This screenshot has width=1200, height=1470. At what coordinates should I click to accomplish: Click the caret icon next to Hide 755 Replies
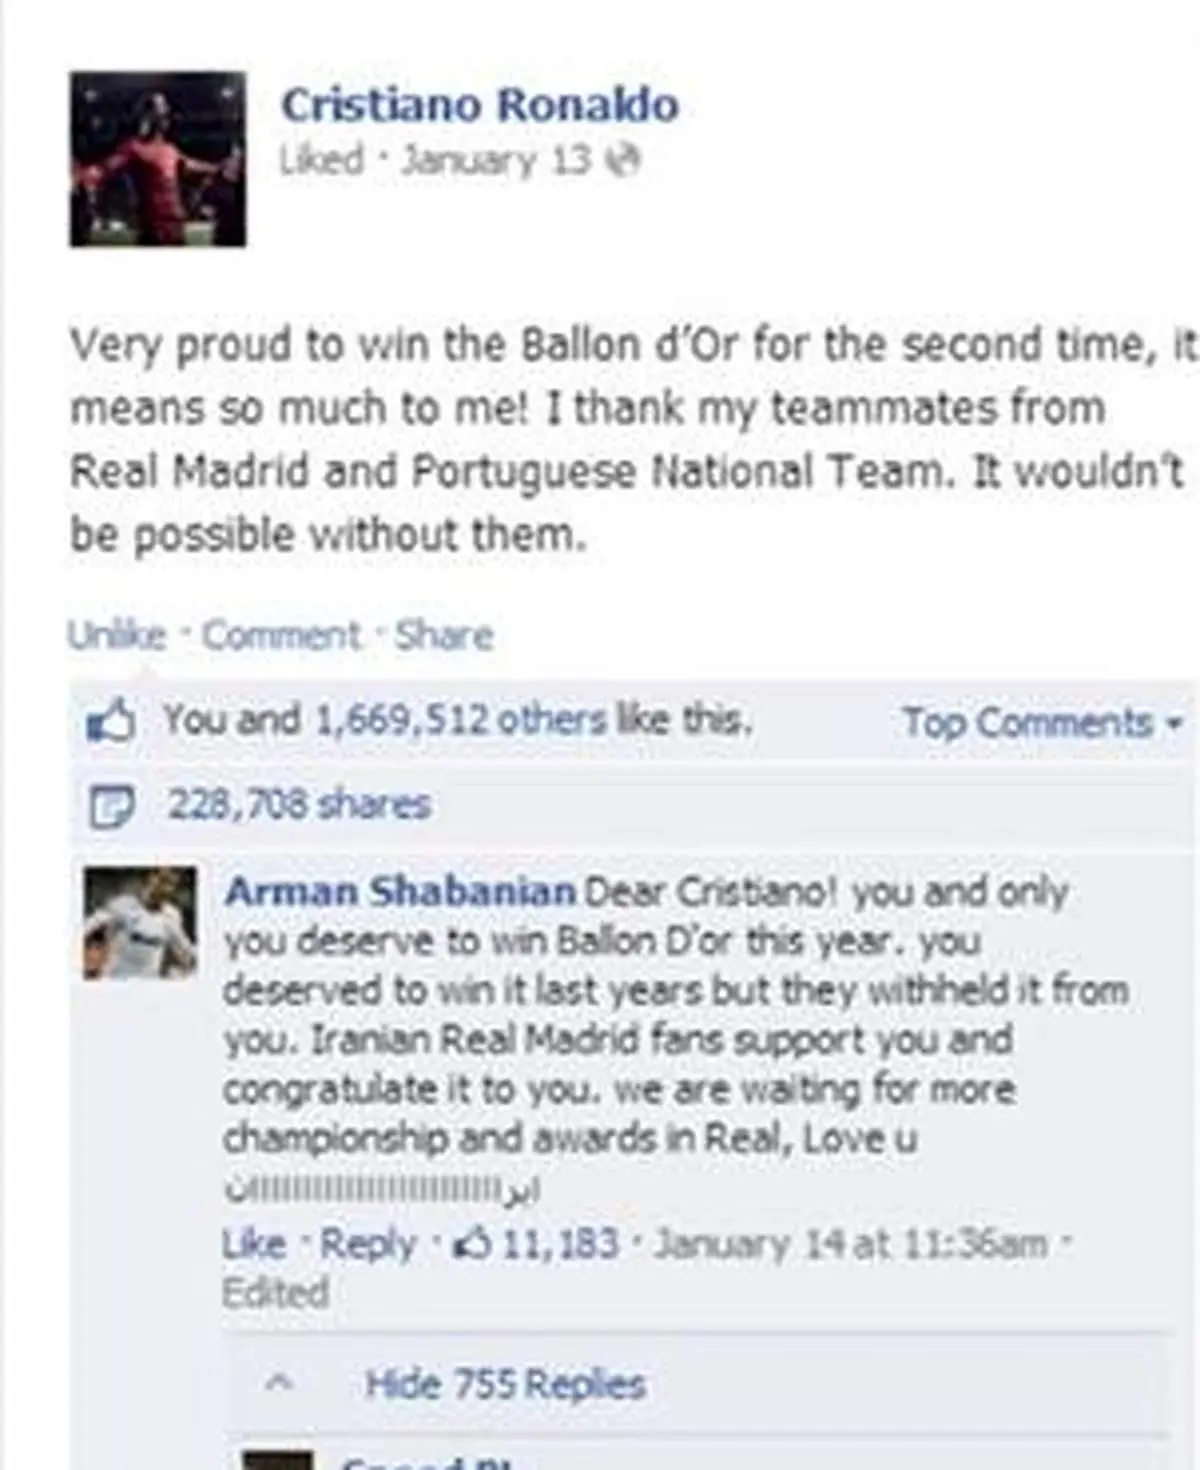coord(280,1385)
